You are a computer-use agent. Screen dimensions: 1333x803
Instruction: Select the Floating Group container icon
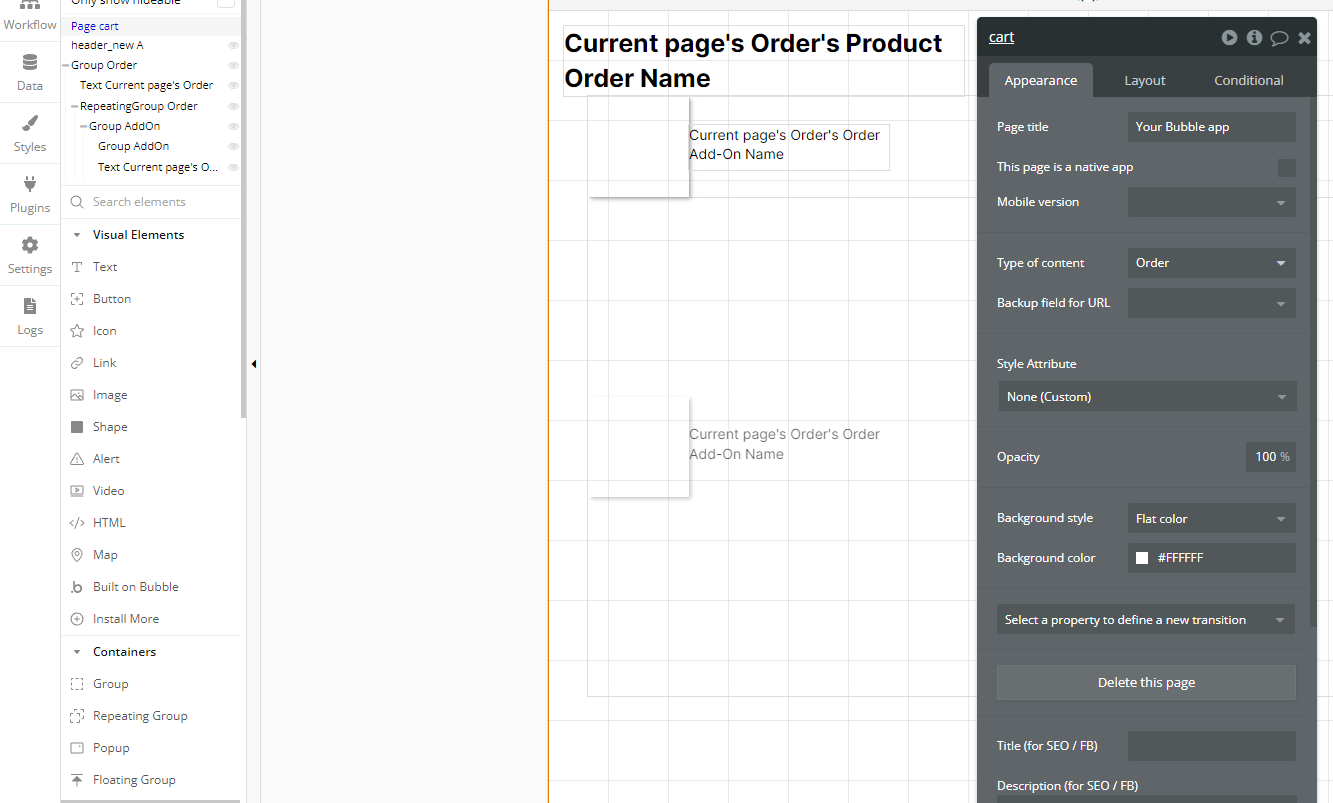pos(77,780)
